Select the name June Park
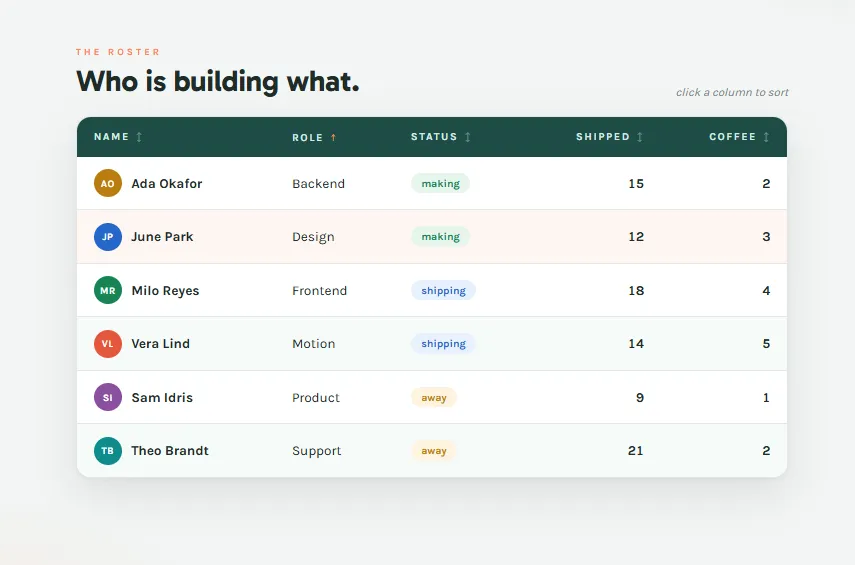This screenshot has width=855, height=565. tap(162, 237)
